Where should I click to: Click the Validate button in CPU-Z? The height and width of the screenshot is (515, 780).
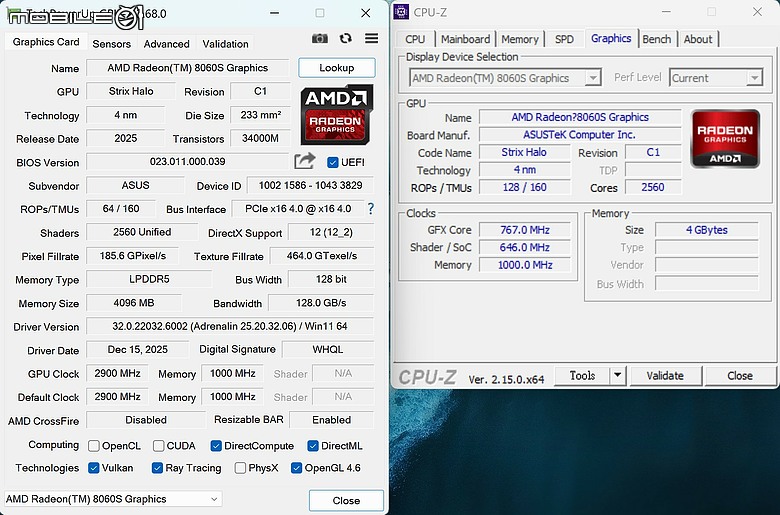[665, 375]
